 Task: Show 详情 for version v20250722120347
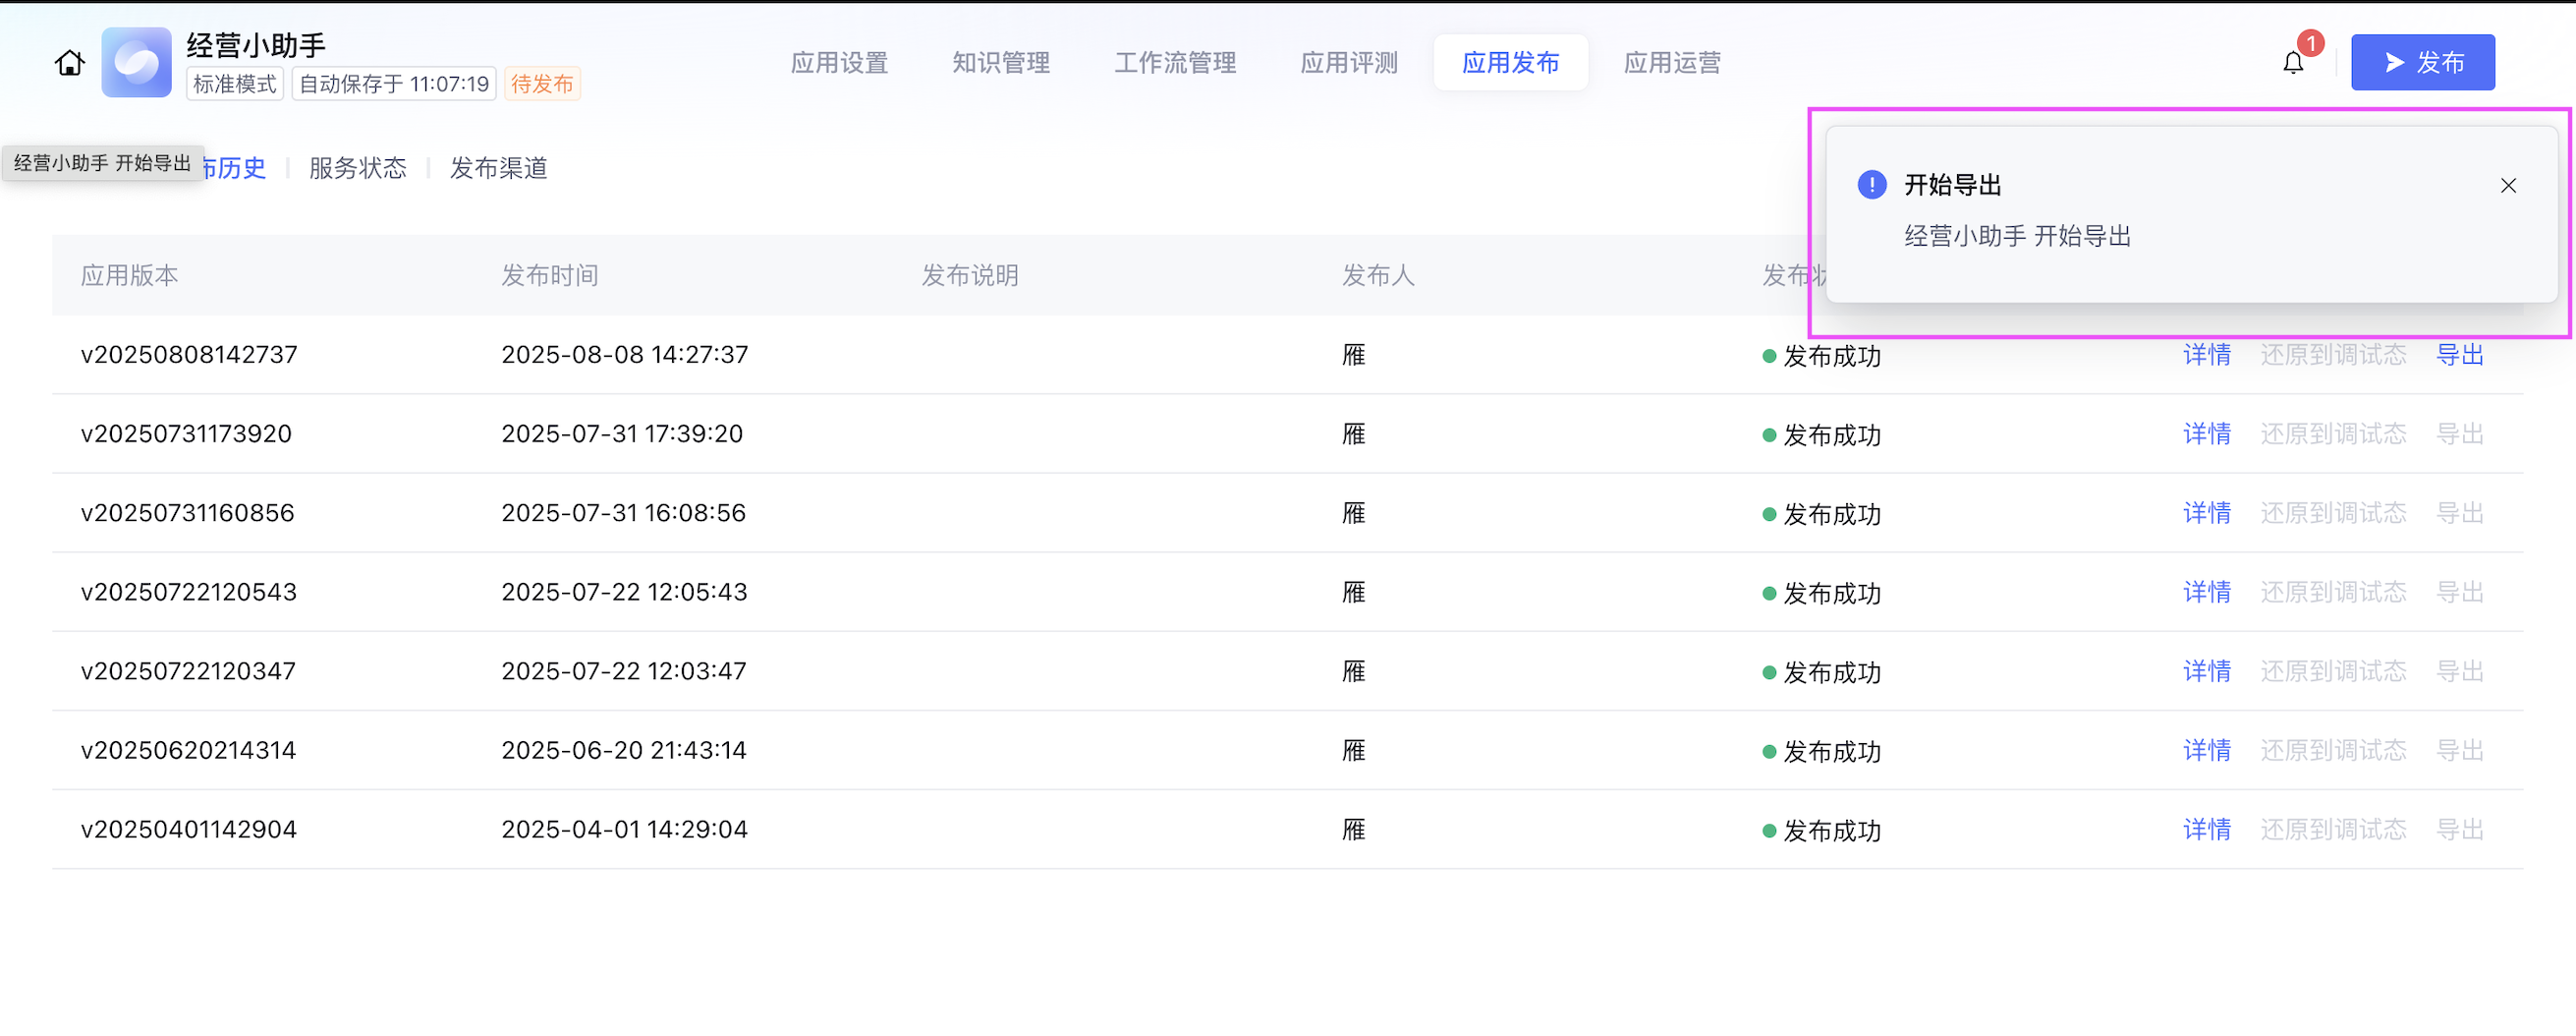[x=2207, y=671]
